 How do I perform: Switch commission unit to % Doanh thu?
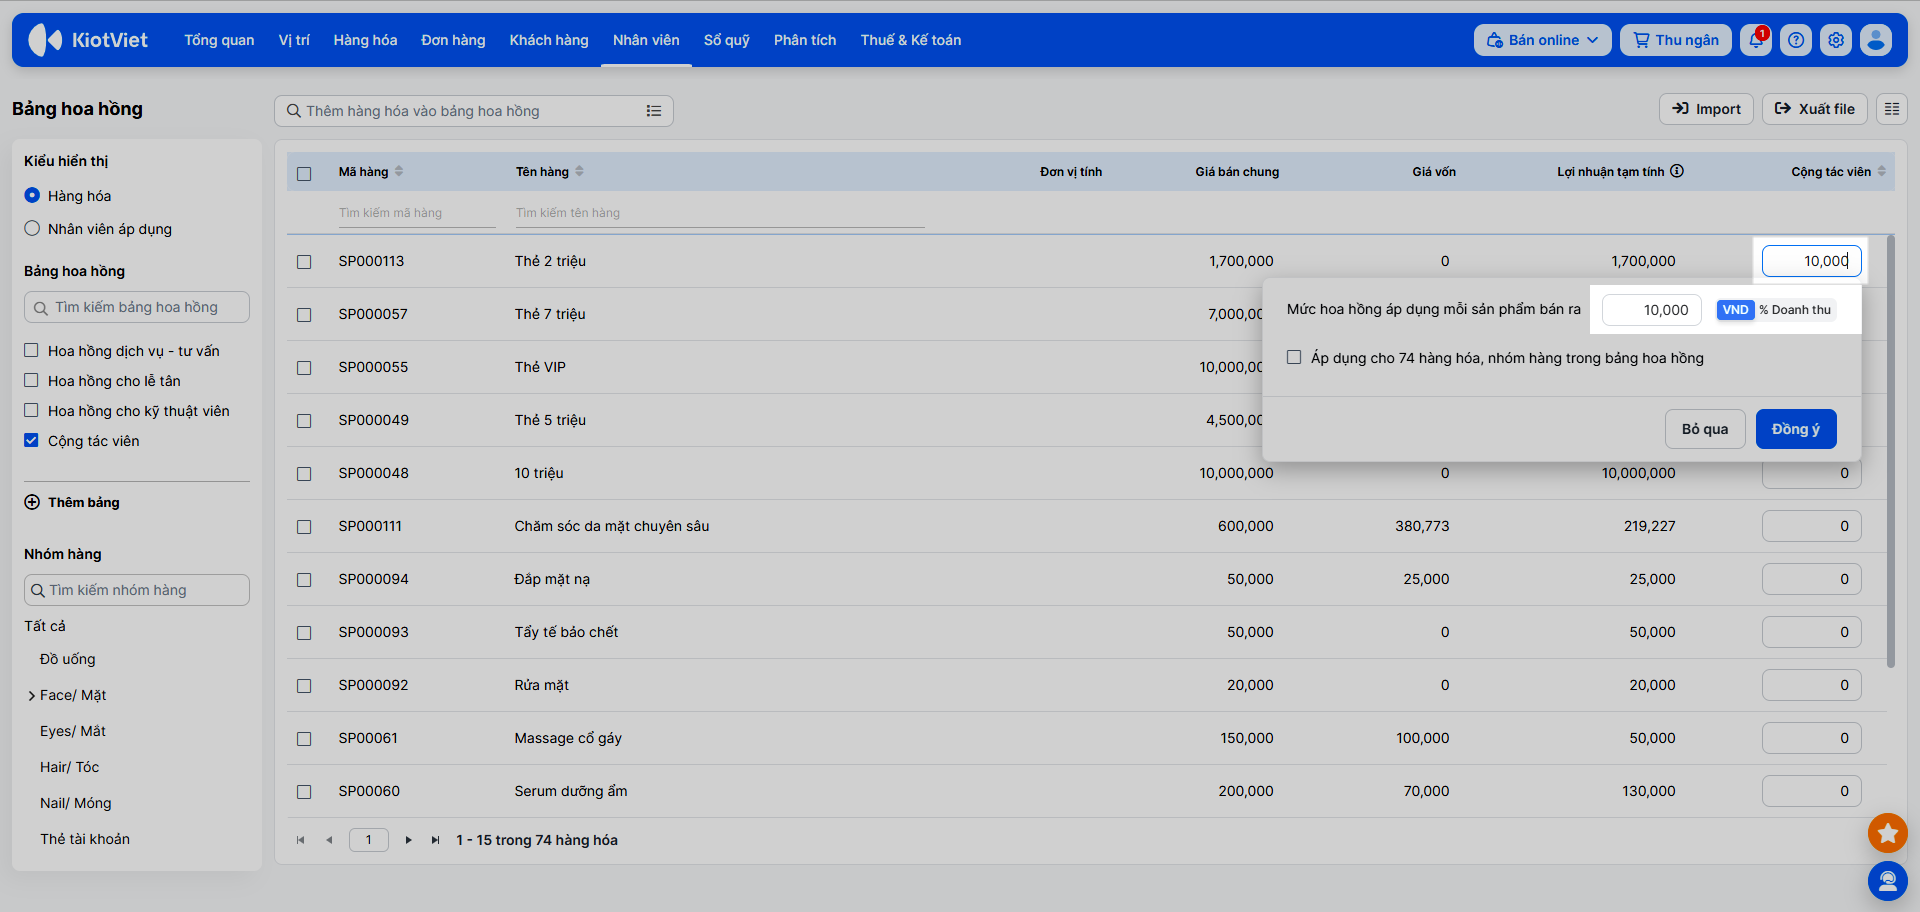point(1796,310)
